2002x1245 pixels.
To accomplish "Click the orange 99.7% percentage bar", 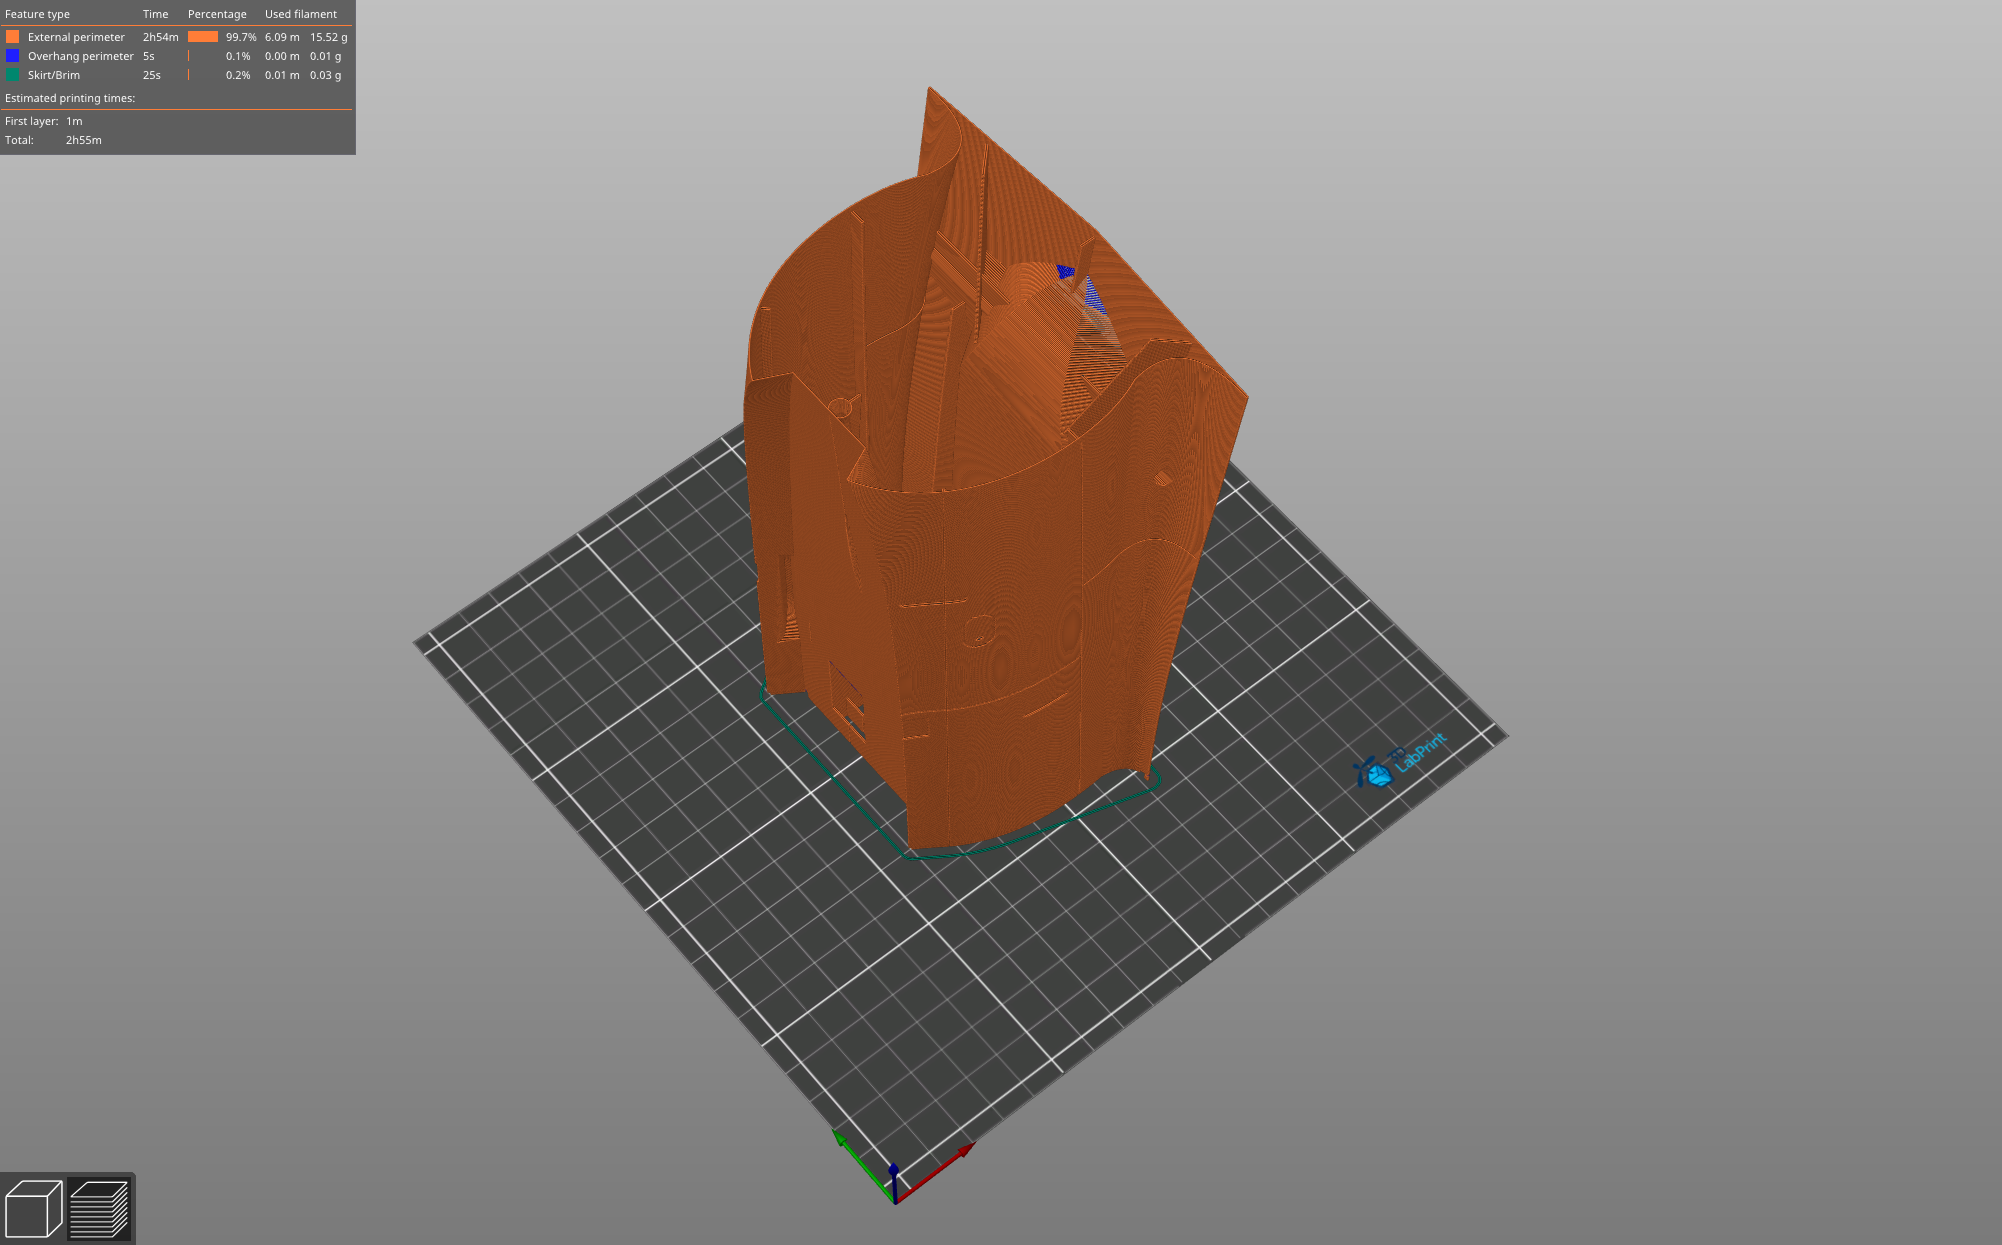I will (x=203, y=37).
